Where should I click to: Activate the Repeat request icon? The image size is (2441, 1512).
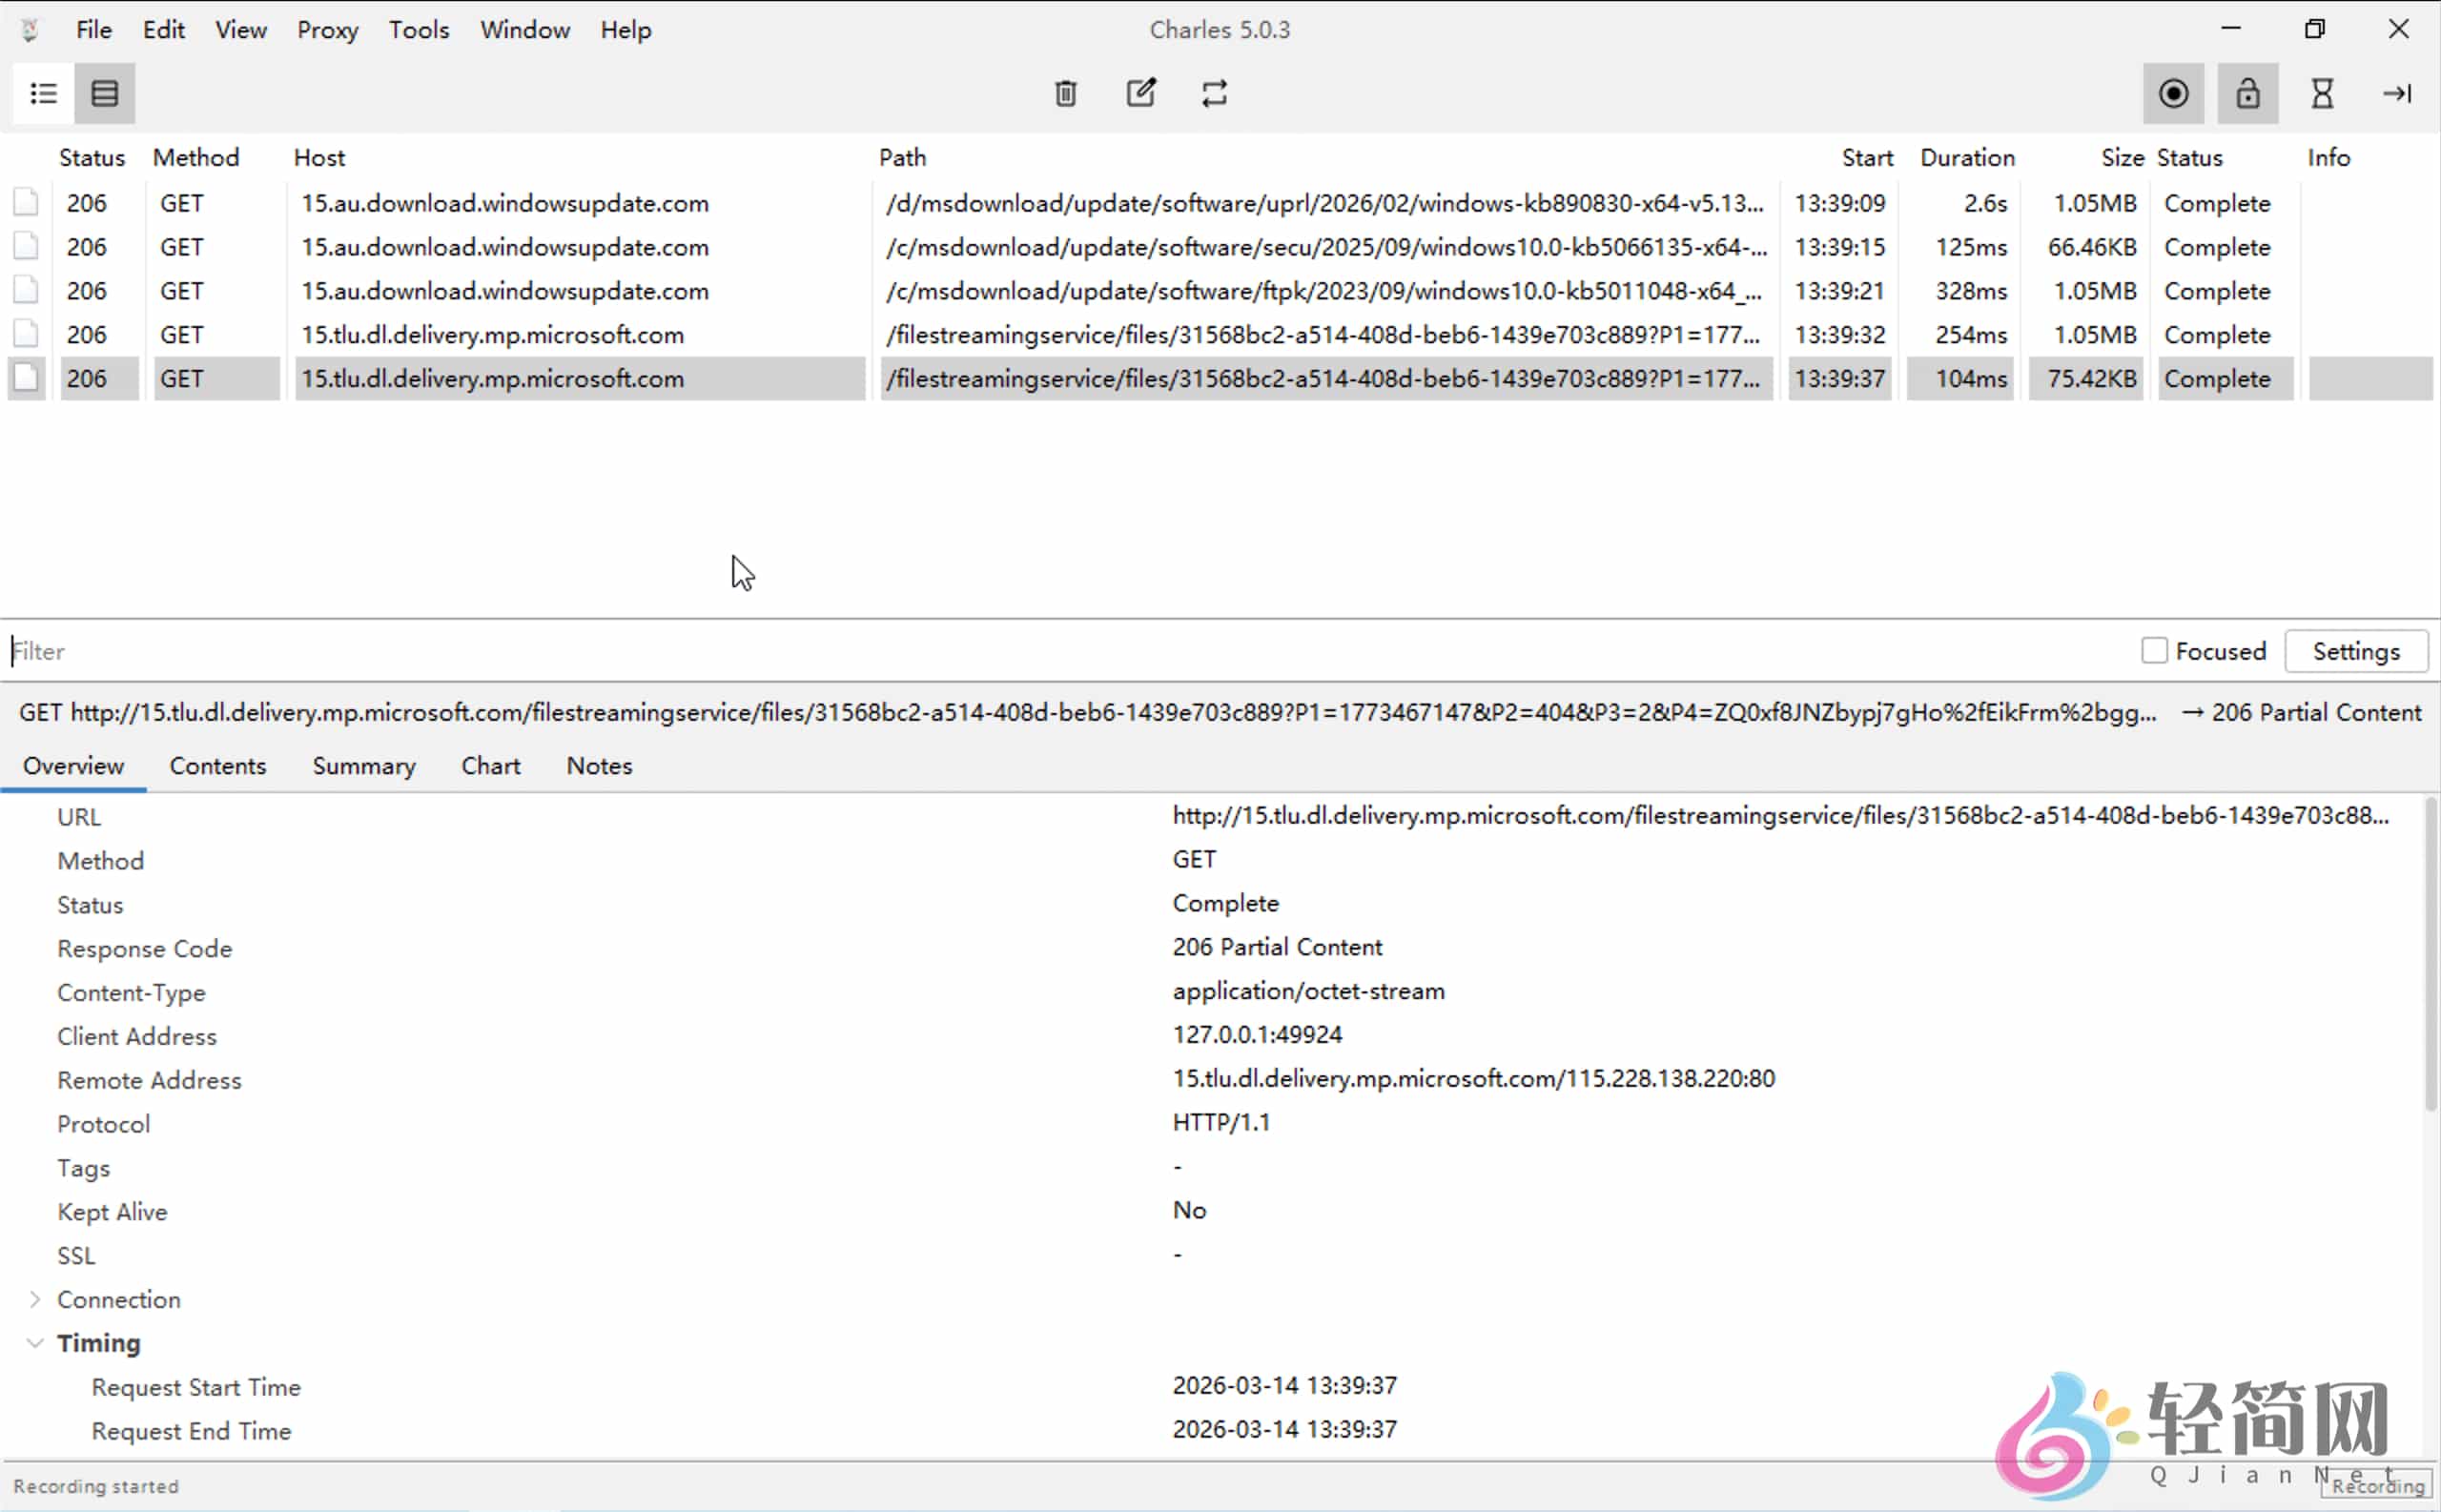pyautogui.click(x=1213, y=93)
